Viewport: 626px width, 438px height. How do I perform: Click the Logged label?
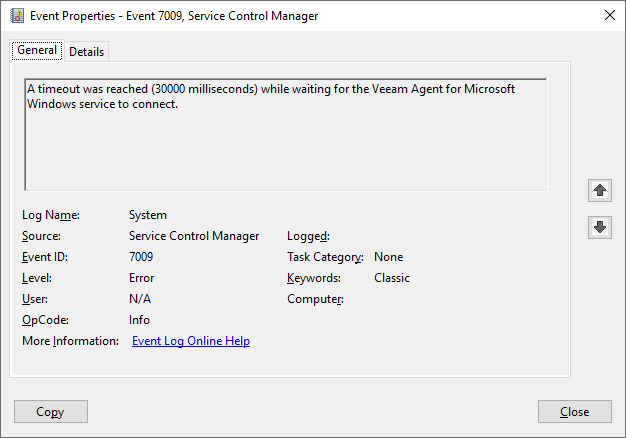pos(308,236)
